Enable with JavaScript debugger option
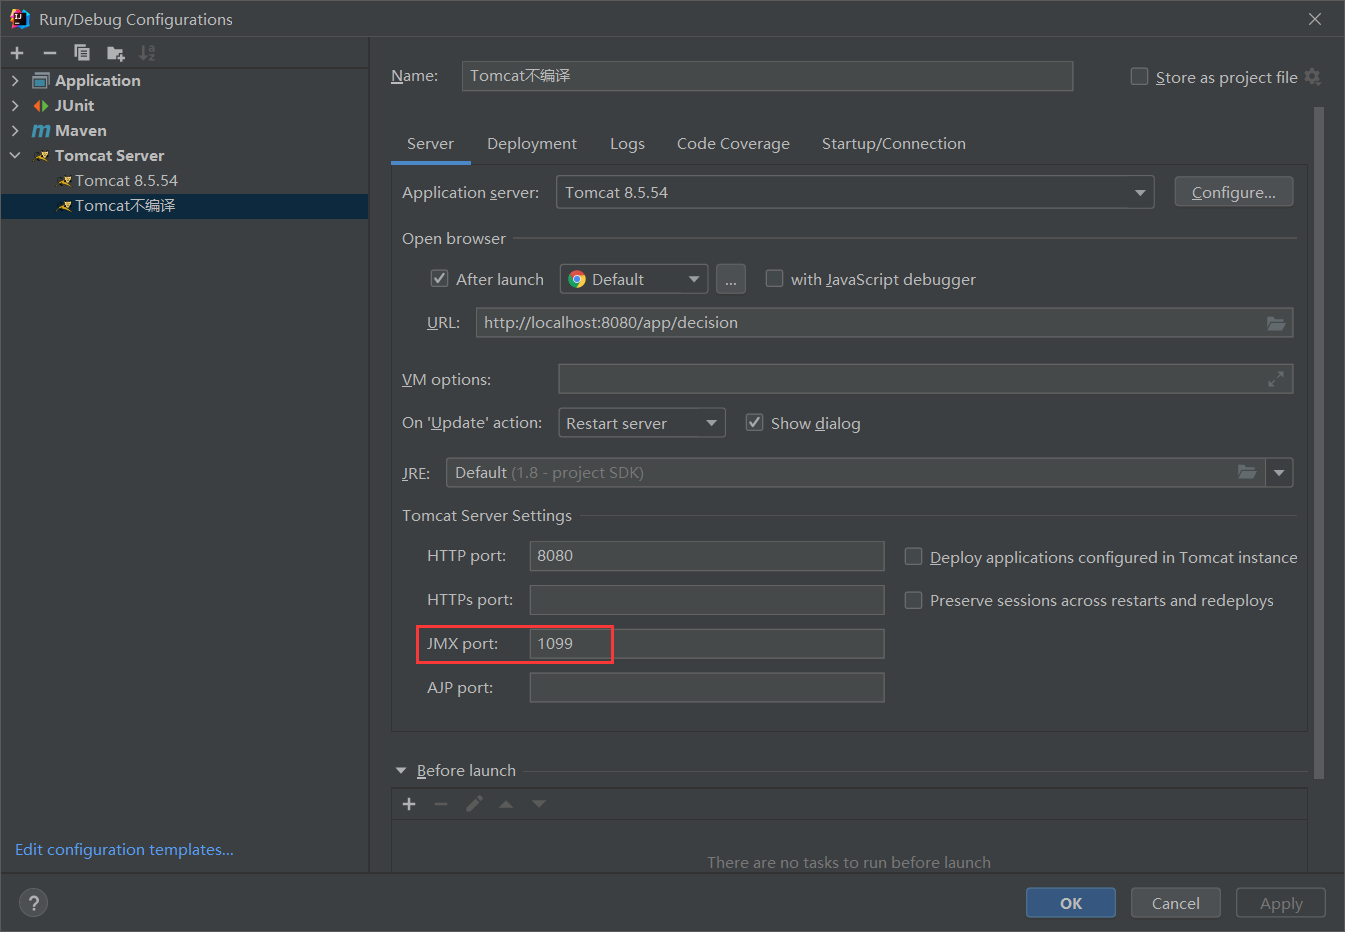The height and width of the screenshot is (932, 1345). tap(774, 279)
